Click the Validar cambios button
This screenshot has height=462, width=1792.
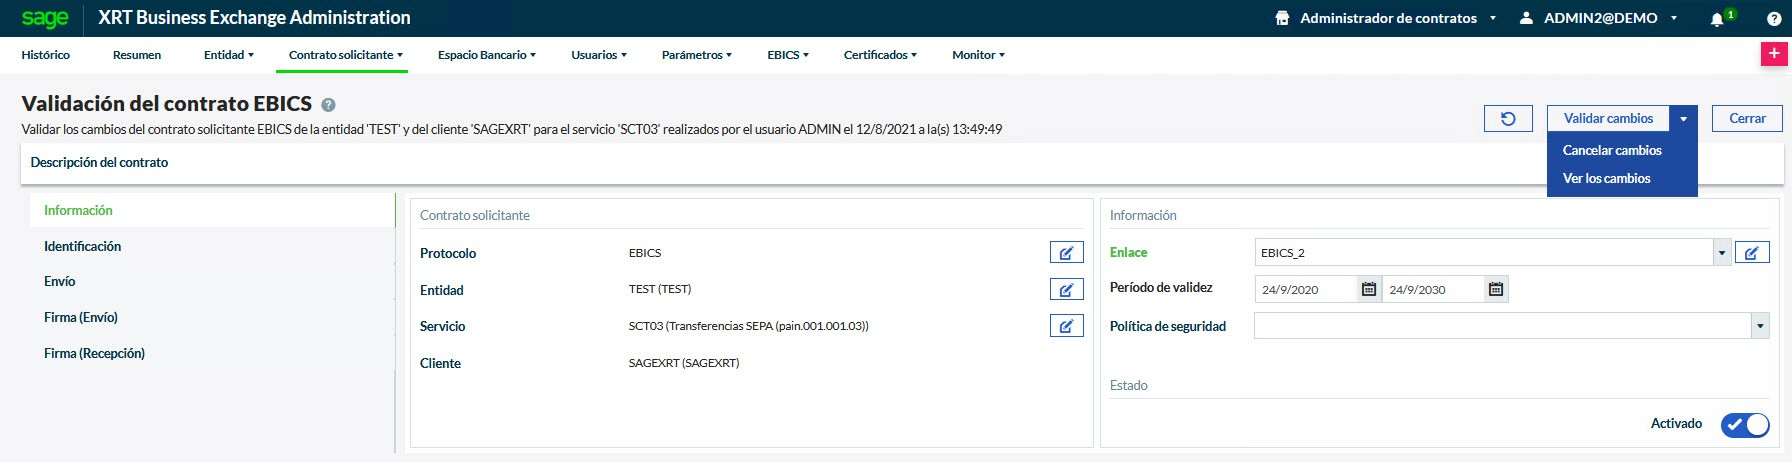tap(1608, 119)
